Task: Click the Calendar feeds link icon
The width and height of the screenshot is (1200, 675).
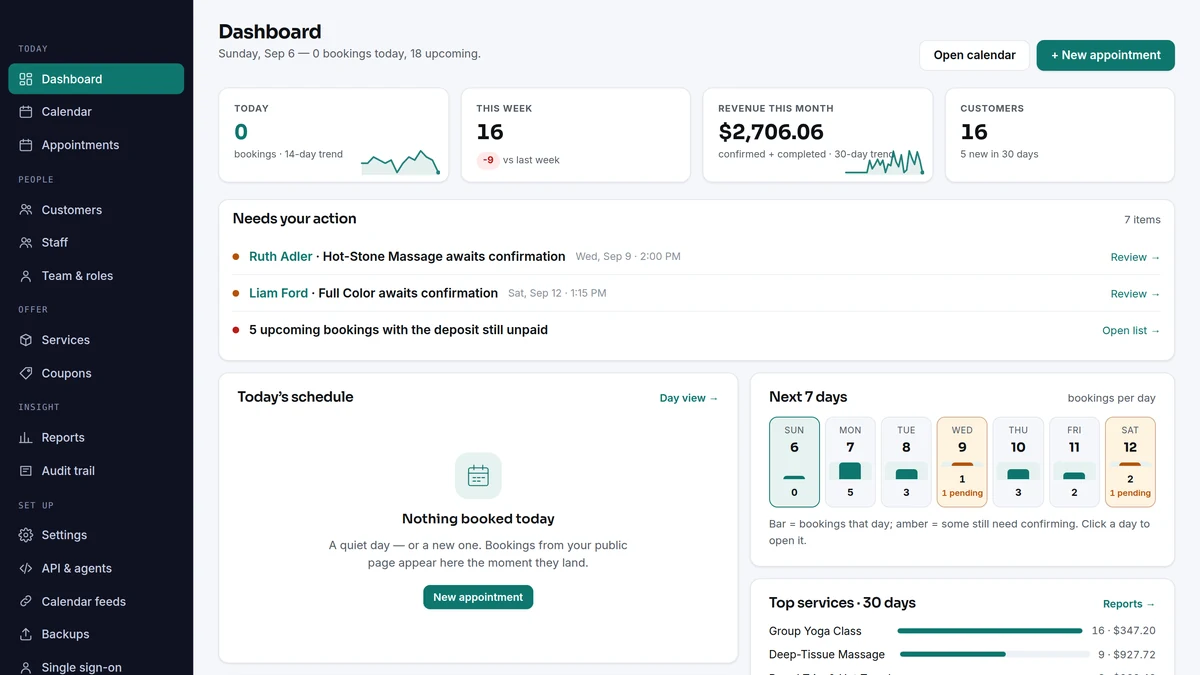Action: point(26,602)
